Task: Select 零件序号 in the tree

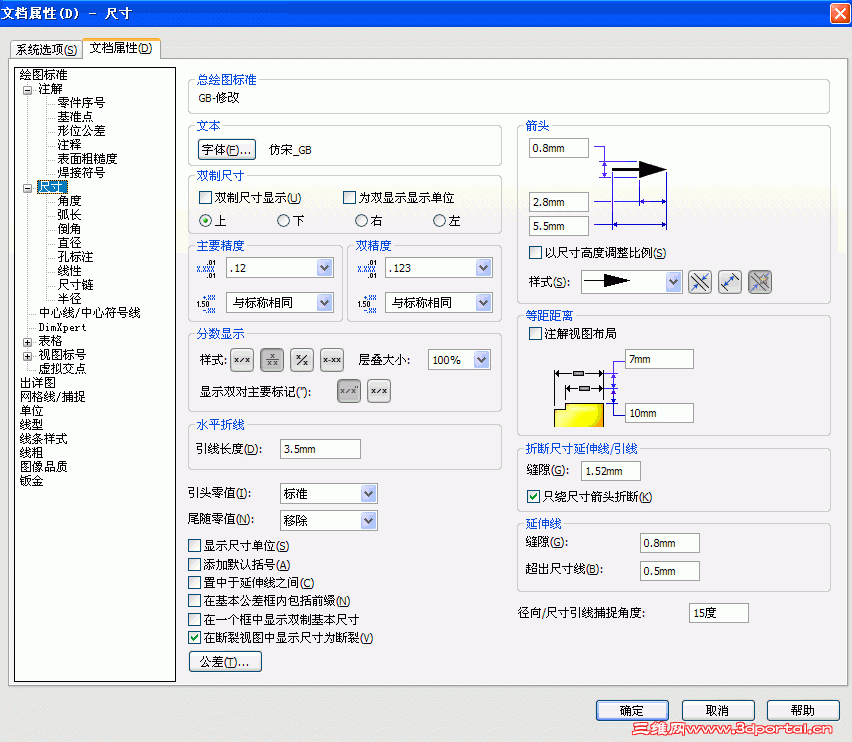Action: pyautogui.click(x=81, y=103)
